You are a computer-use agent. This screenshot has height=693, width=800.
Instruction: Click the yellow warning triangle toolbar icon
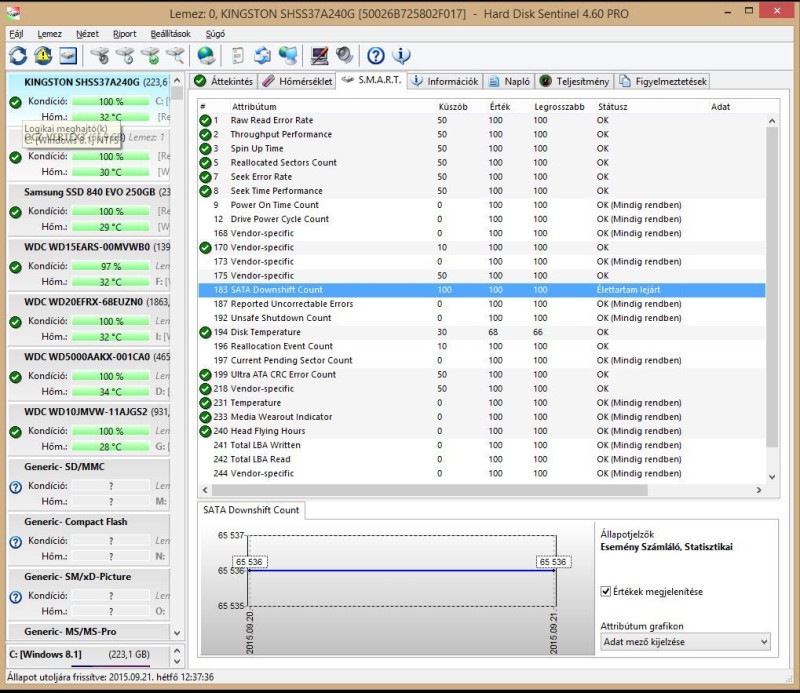[x=43, y=56]
